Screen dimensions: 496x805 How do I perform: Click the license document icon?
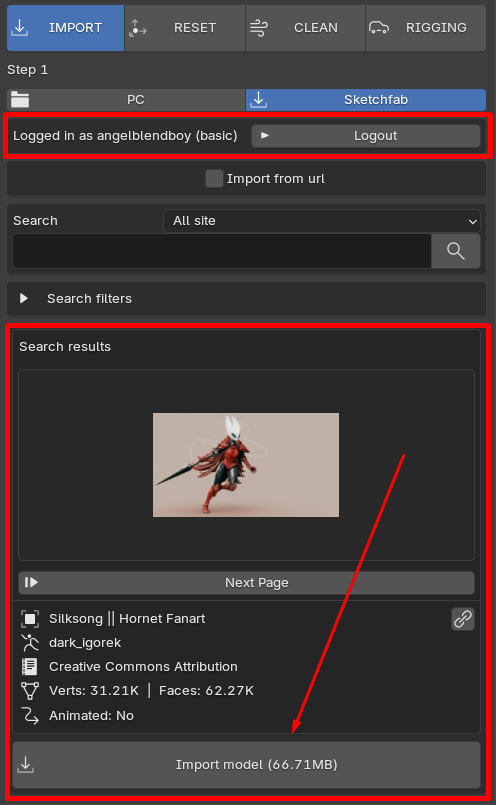30,666
